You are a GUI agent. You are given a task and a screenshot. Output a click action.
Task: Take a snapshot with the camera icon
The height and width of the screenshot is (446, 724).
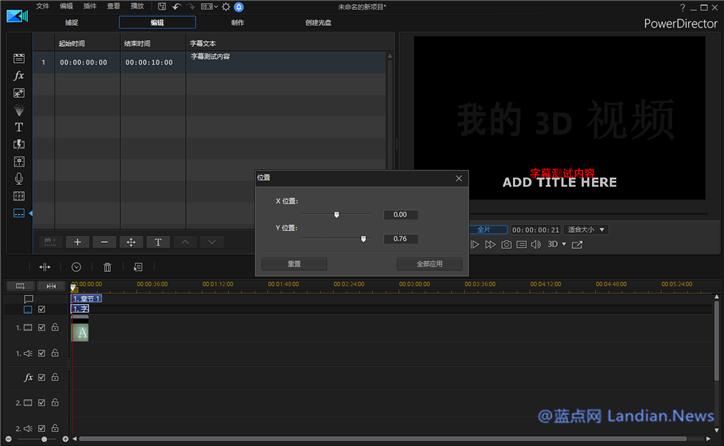[x=507, y=244]
